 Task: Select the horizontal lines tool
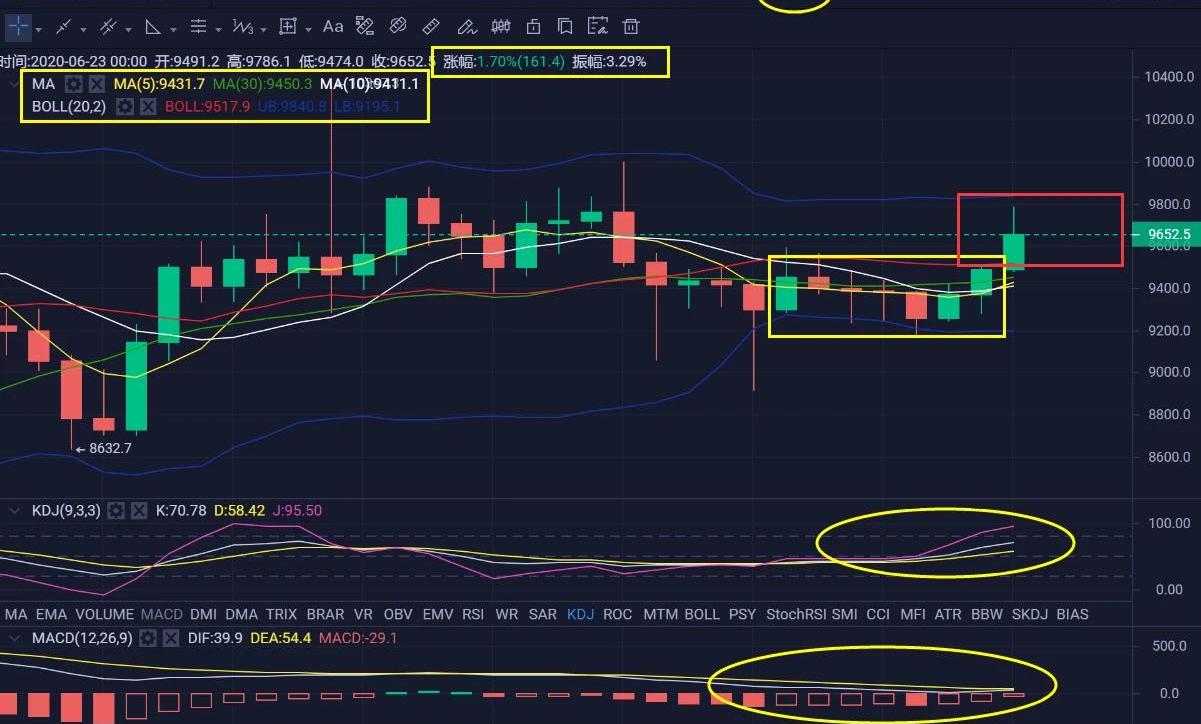(x=198, y=26)
